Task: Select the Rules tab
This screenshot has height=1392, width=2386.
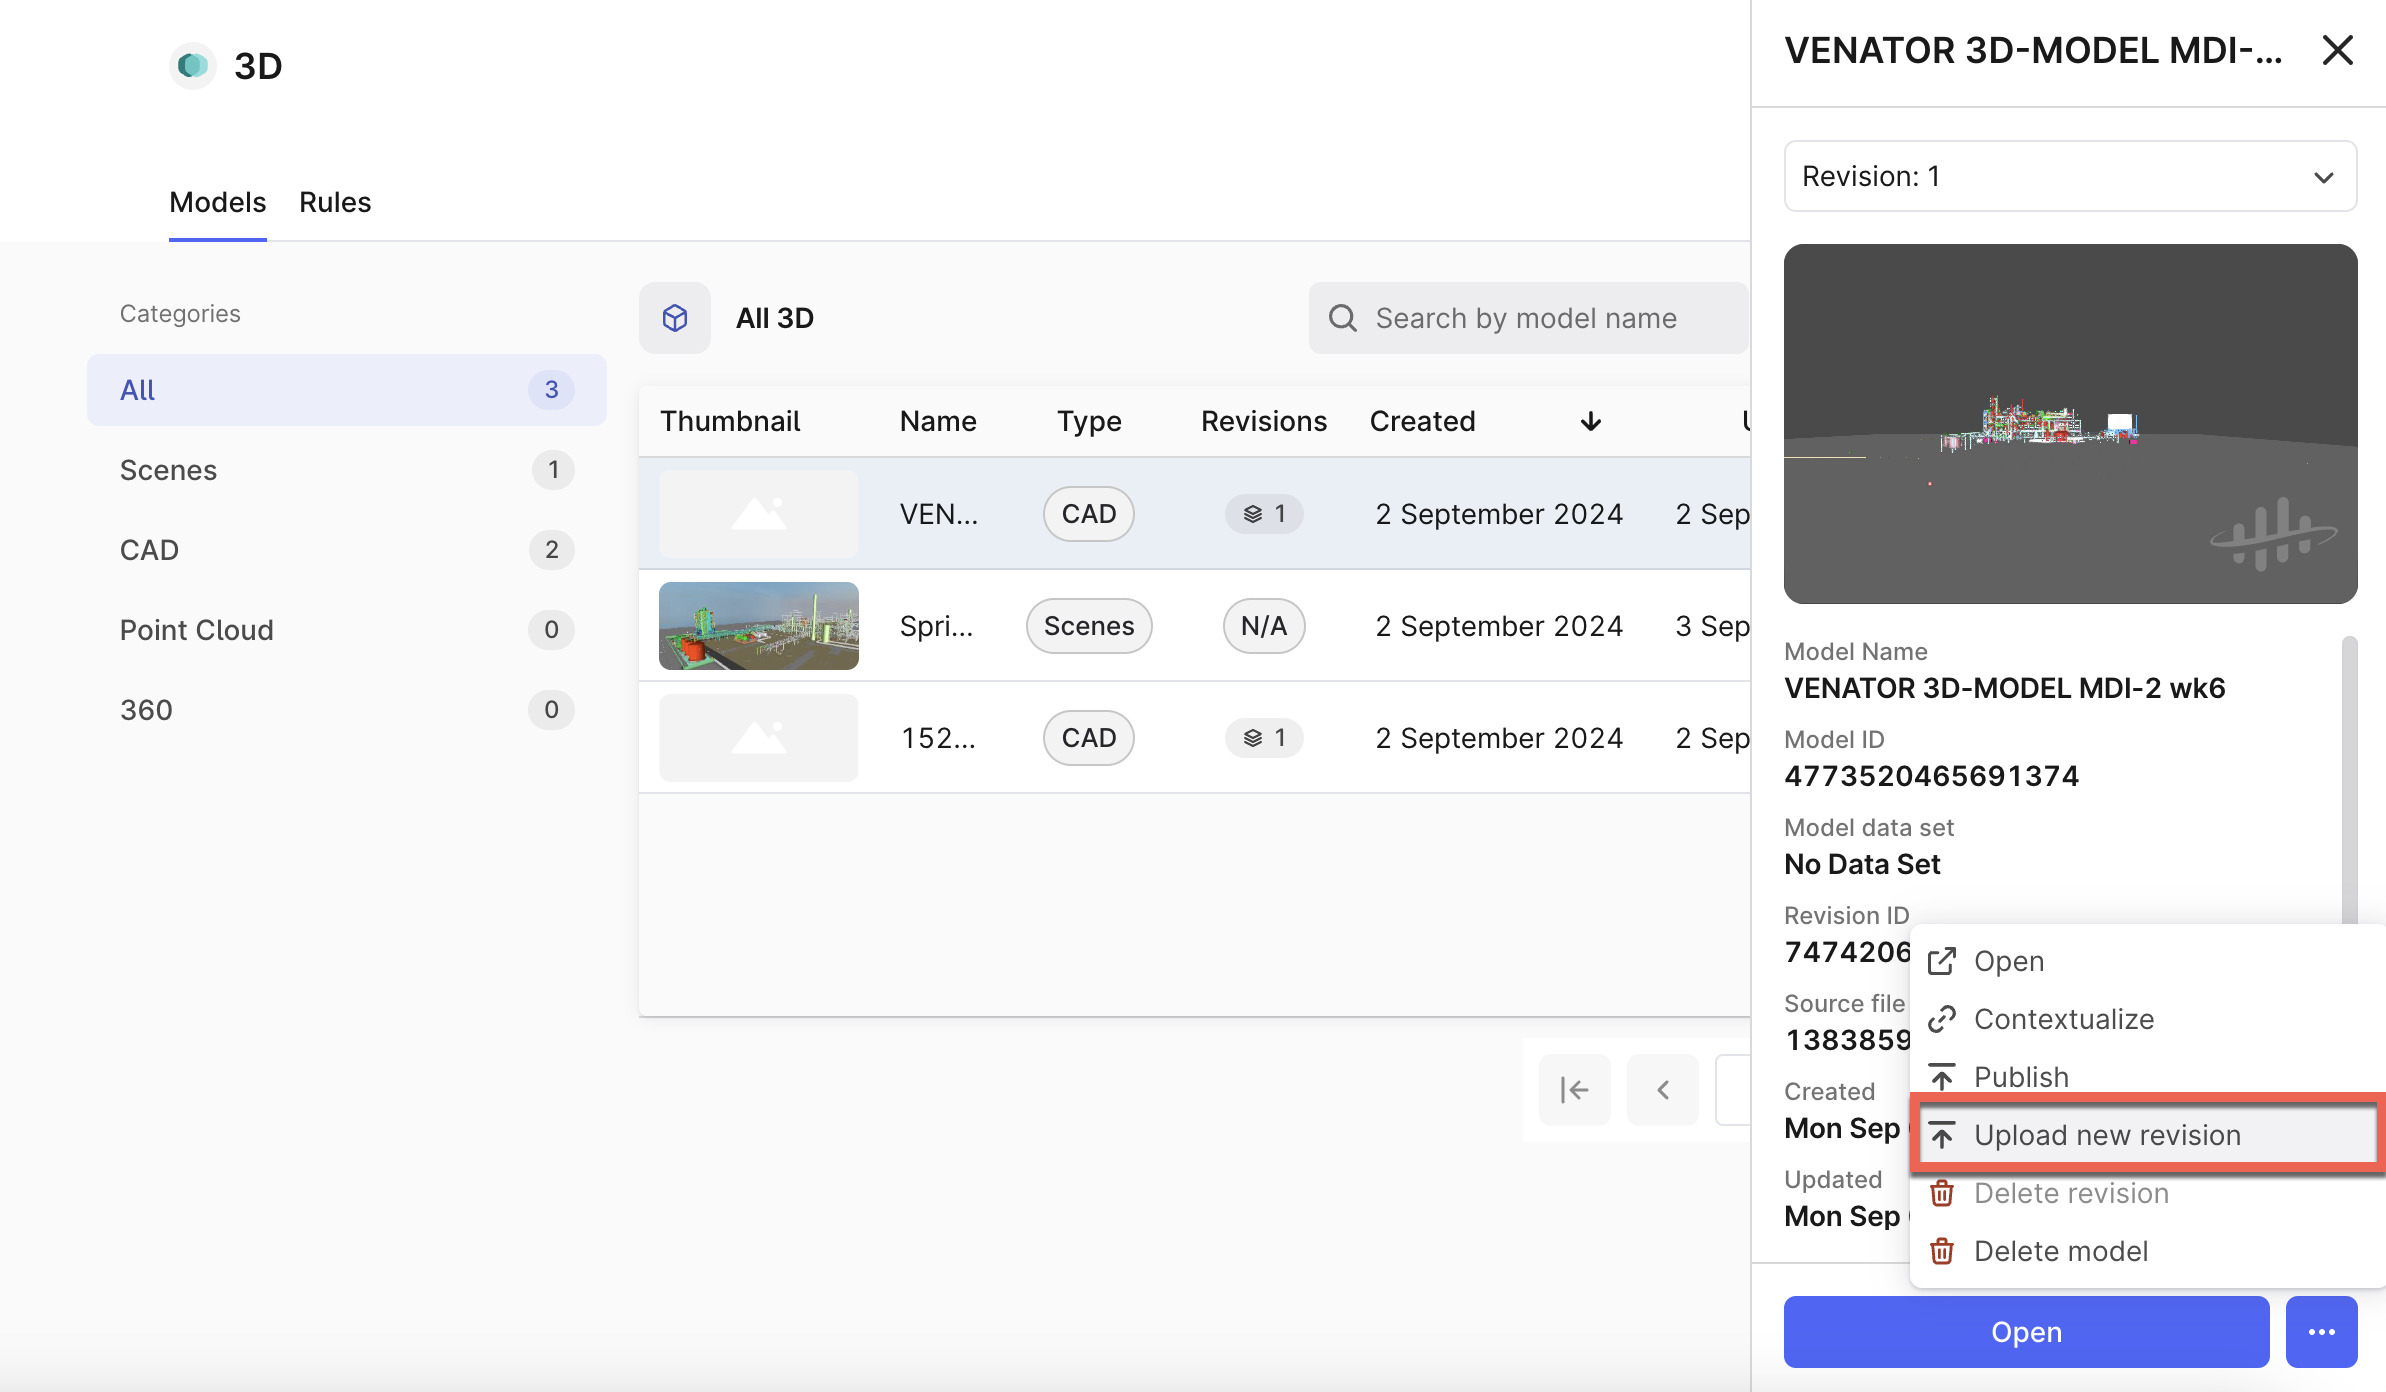Action: pyautogui.click(x=333, y=201)
